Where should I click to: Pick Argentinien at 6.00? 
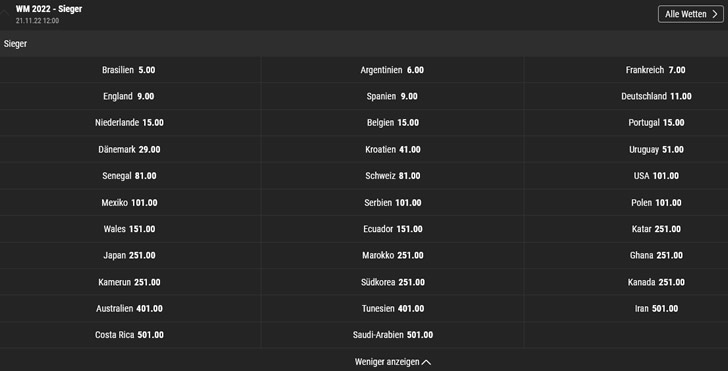click(392, 70)
